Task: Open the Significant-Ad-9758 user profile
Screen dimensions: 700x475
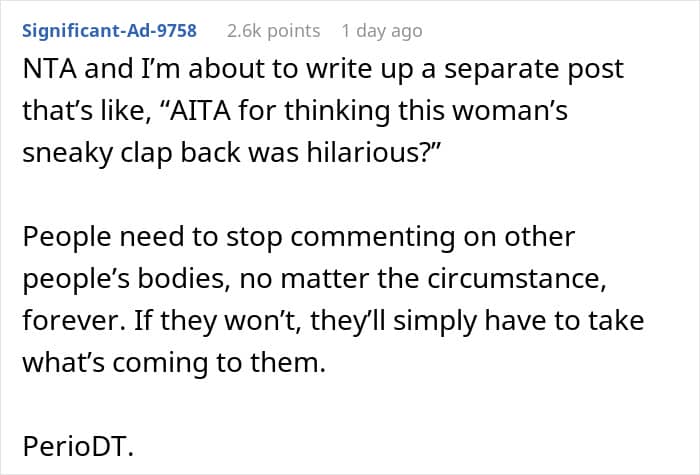Action: (x=109, y=31)
